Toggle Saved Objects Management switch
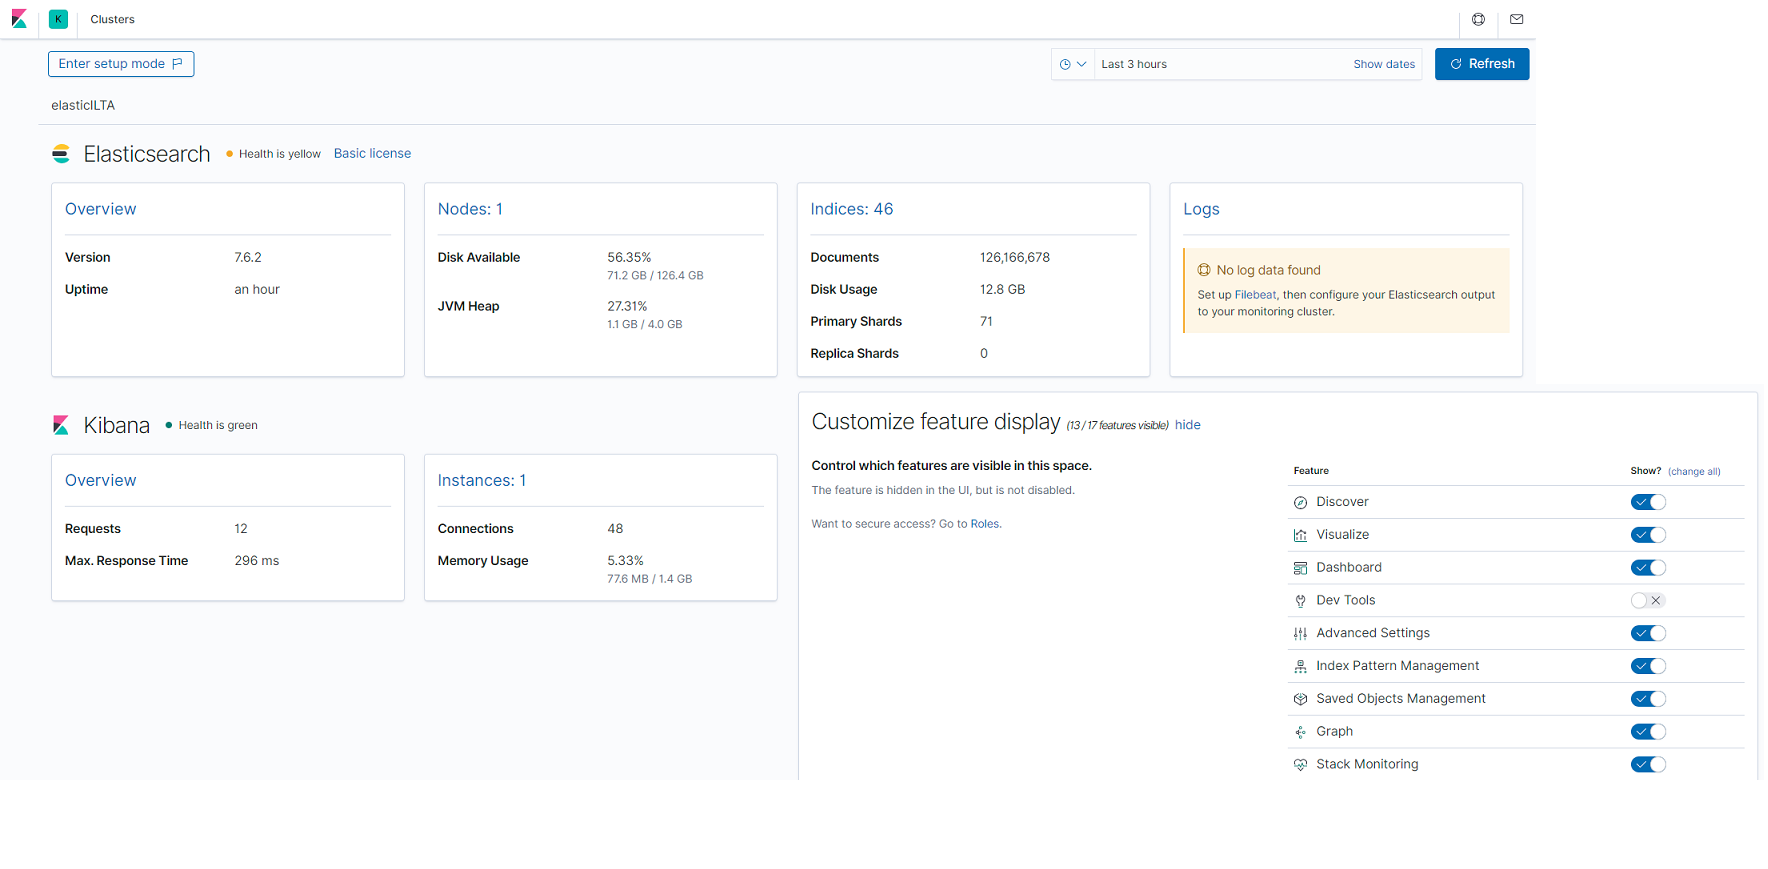This screenshot has width=1768, height=869. [x=1648, y=699]
